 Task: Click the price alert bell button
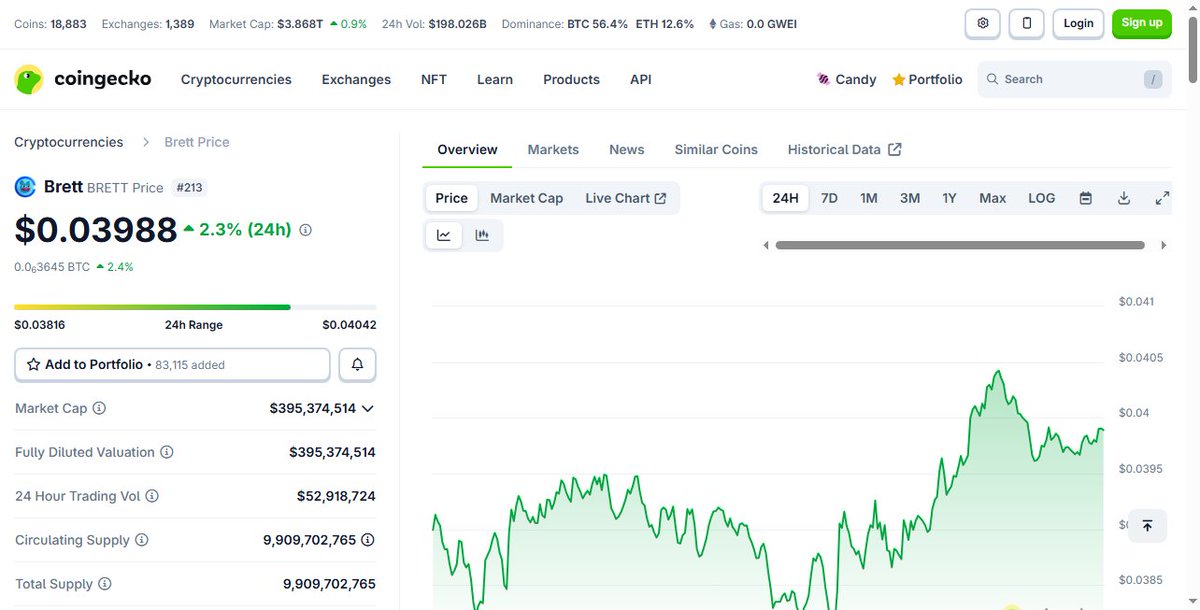358,365
